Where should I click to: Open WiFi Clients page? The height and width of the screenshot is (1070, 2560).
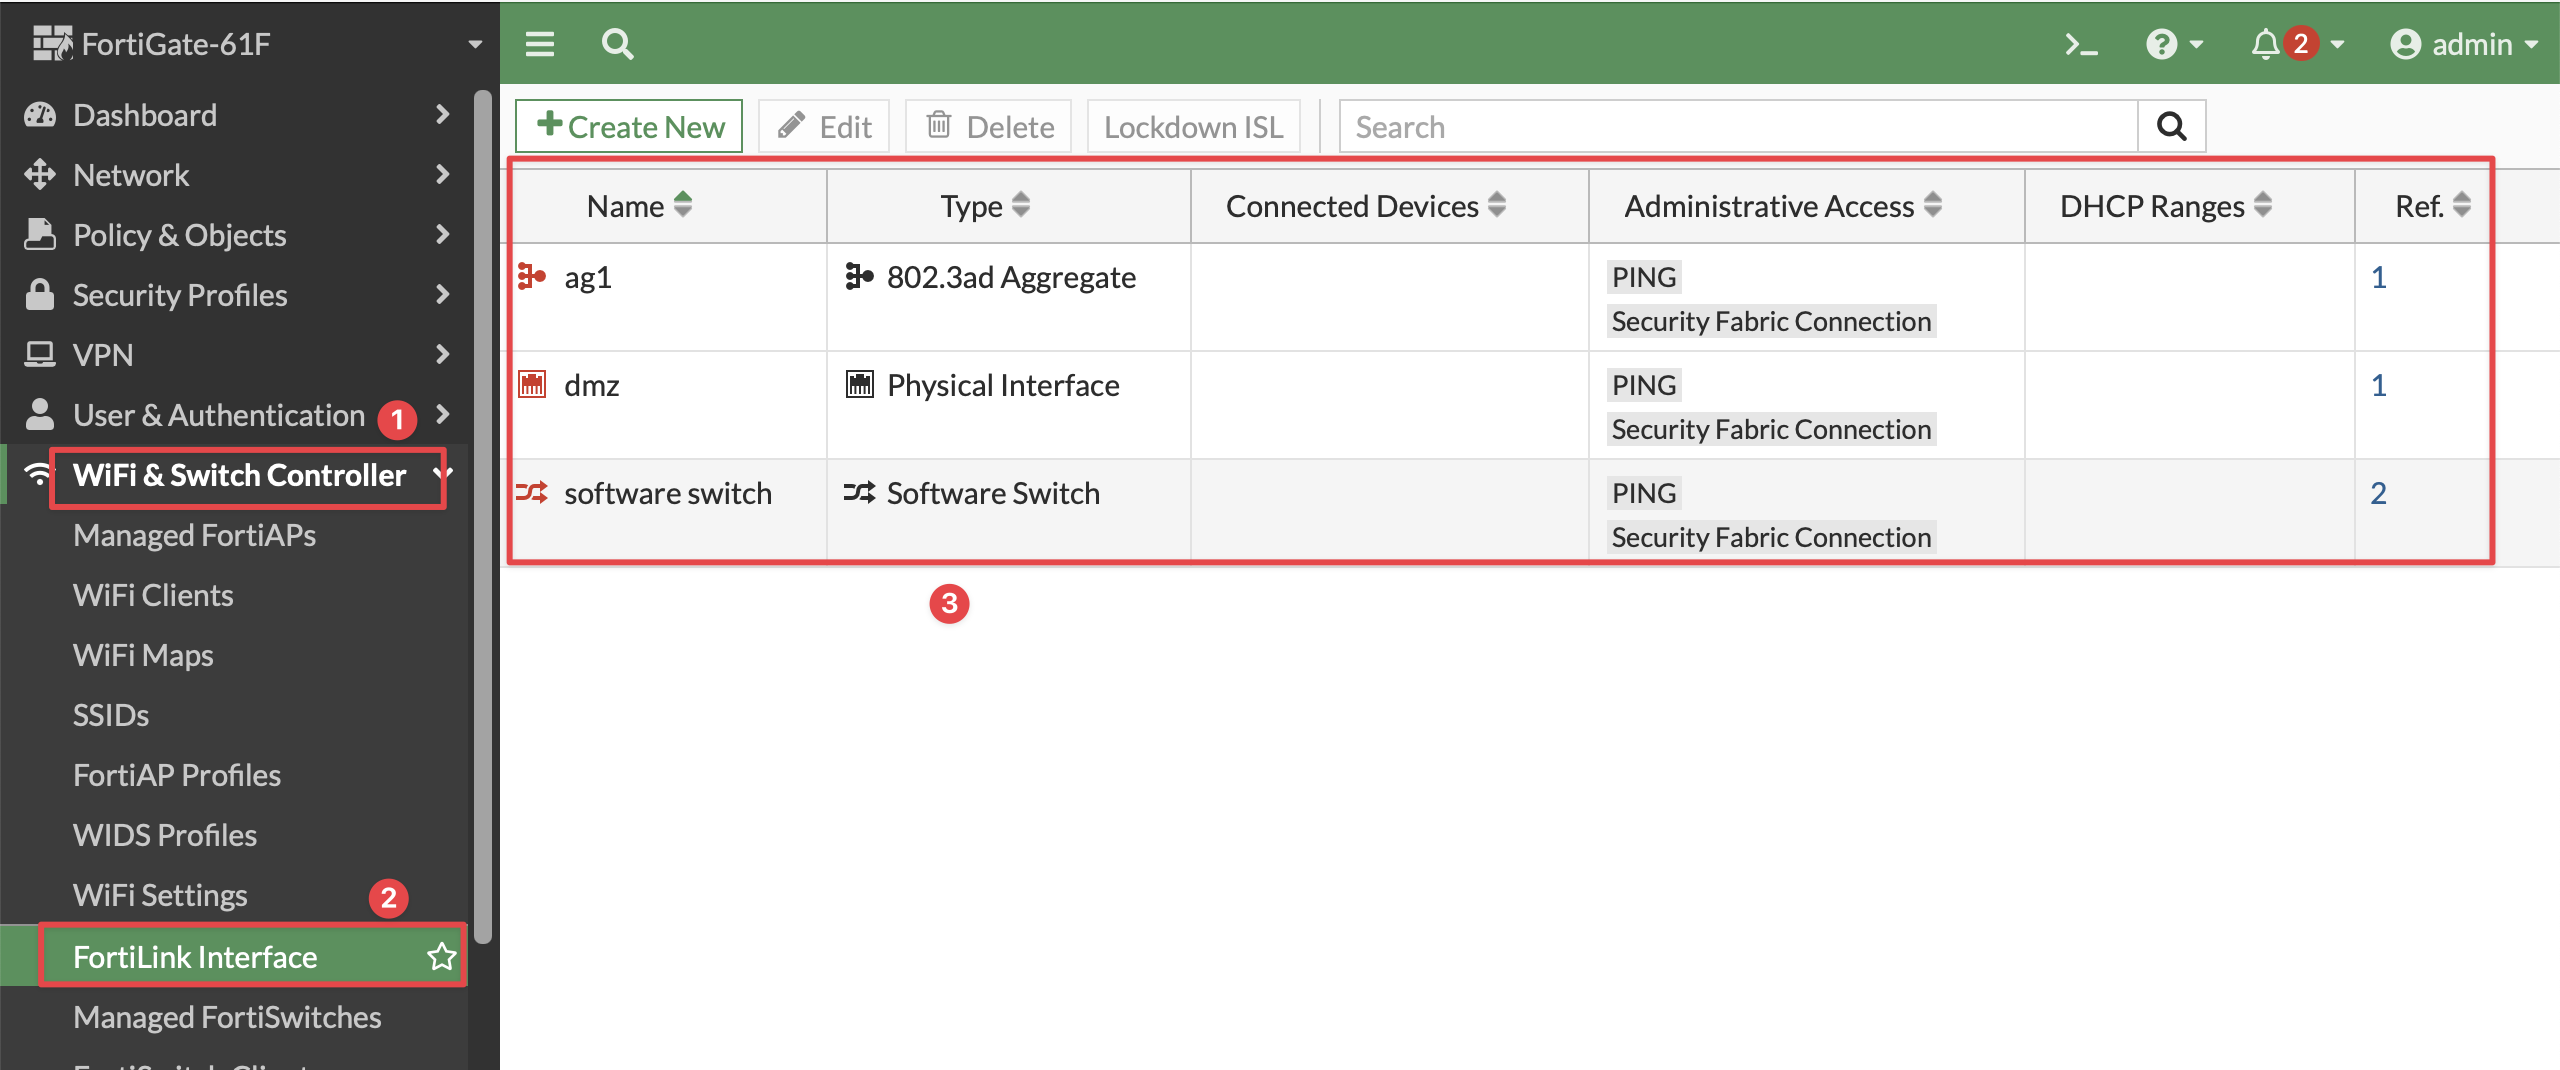153,595
